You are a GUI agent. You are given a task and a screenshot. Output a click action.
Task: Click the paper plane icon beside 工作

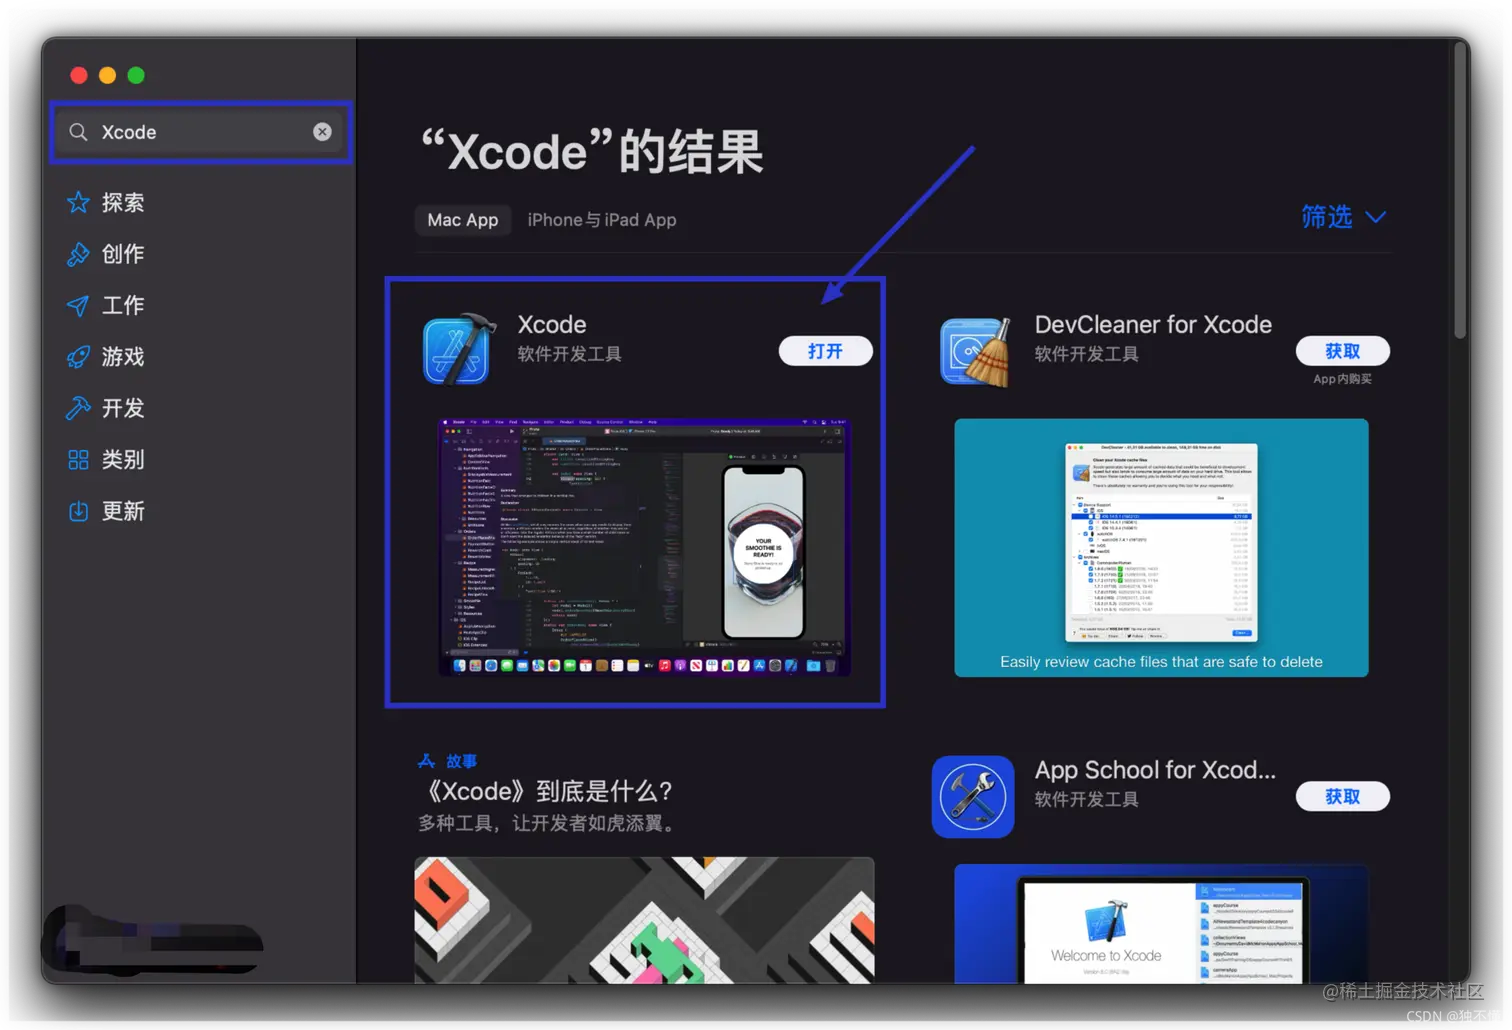78,306
